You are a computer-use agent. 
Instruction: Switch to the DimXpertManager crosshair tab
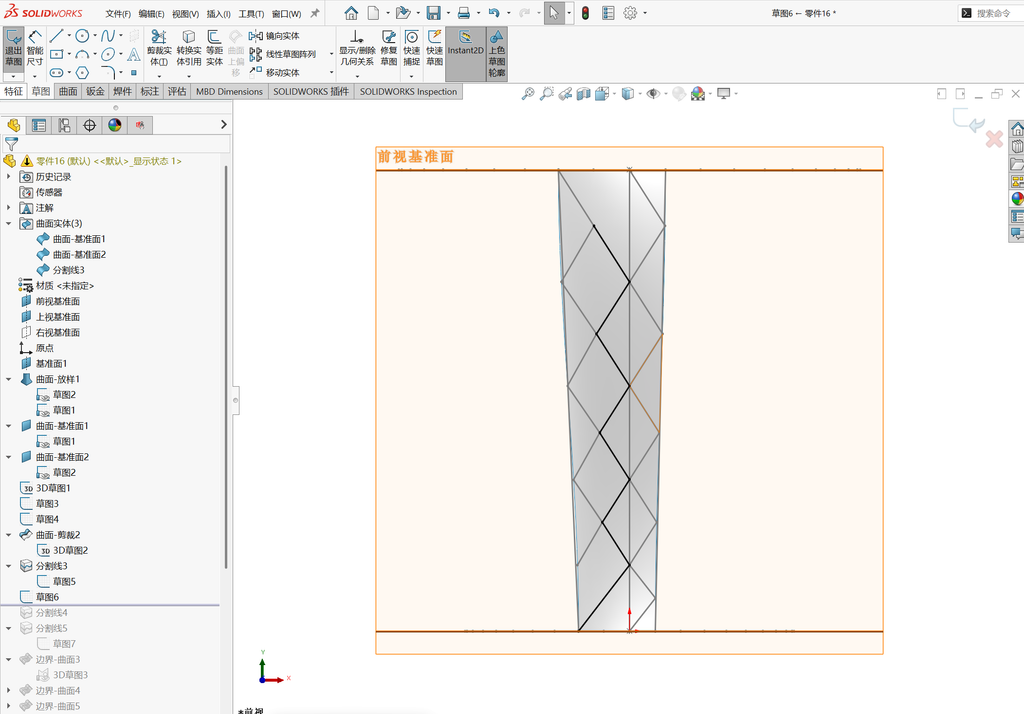[89, 125]
